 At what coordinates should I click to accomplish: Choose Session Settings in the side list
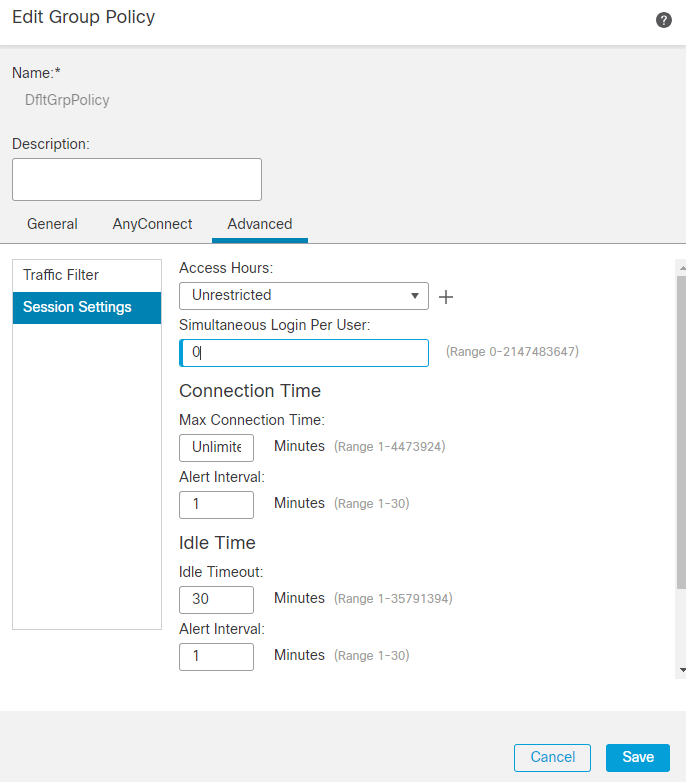click(87, 307)
